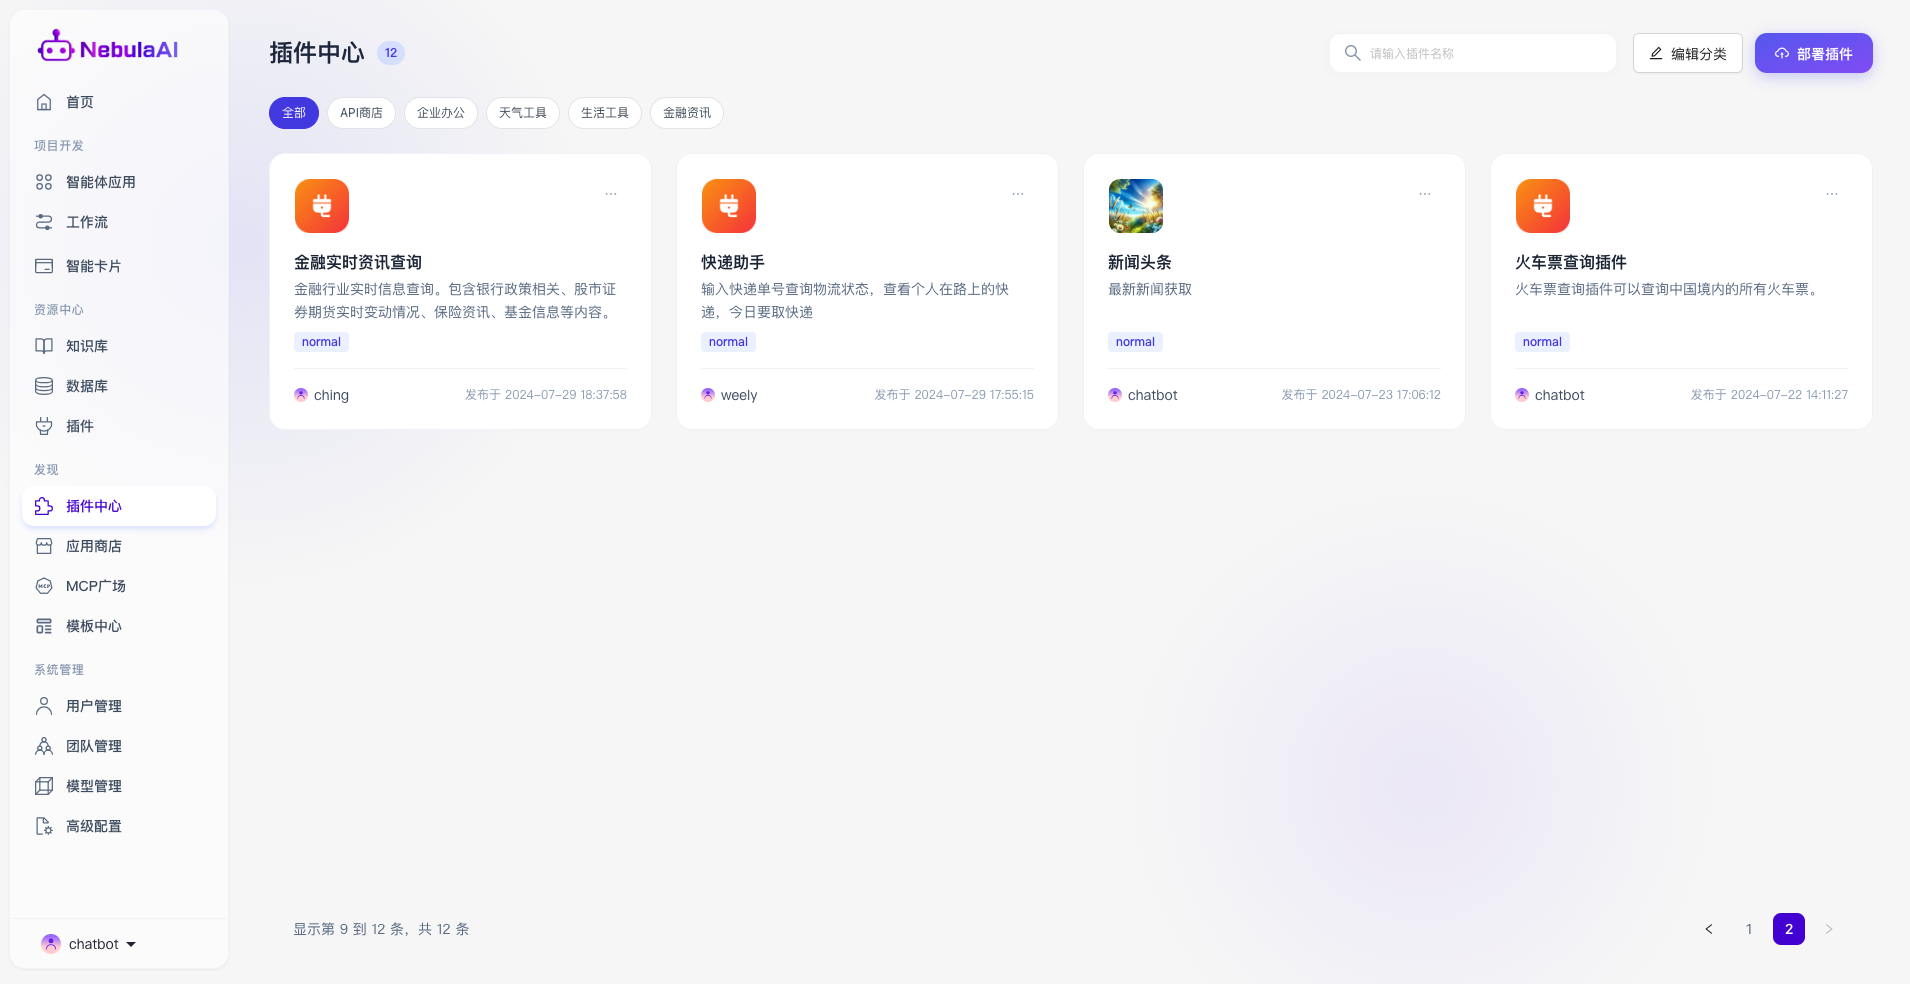The width and height of the screenshot is (1910, 984).
Task: Open the MCP广场 sidebar item
Action: pos(95,586)
